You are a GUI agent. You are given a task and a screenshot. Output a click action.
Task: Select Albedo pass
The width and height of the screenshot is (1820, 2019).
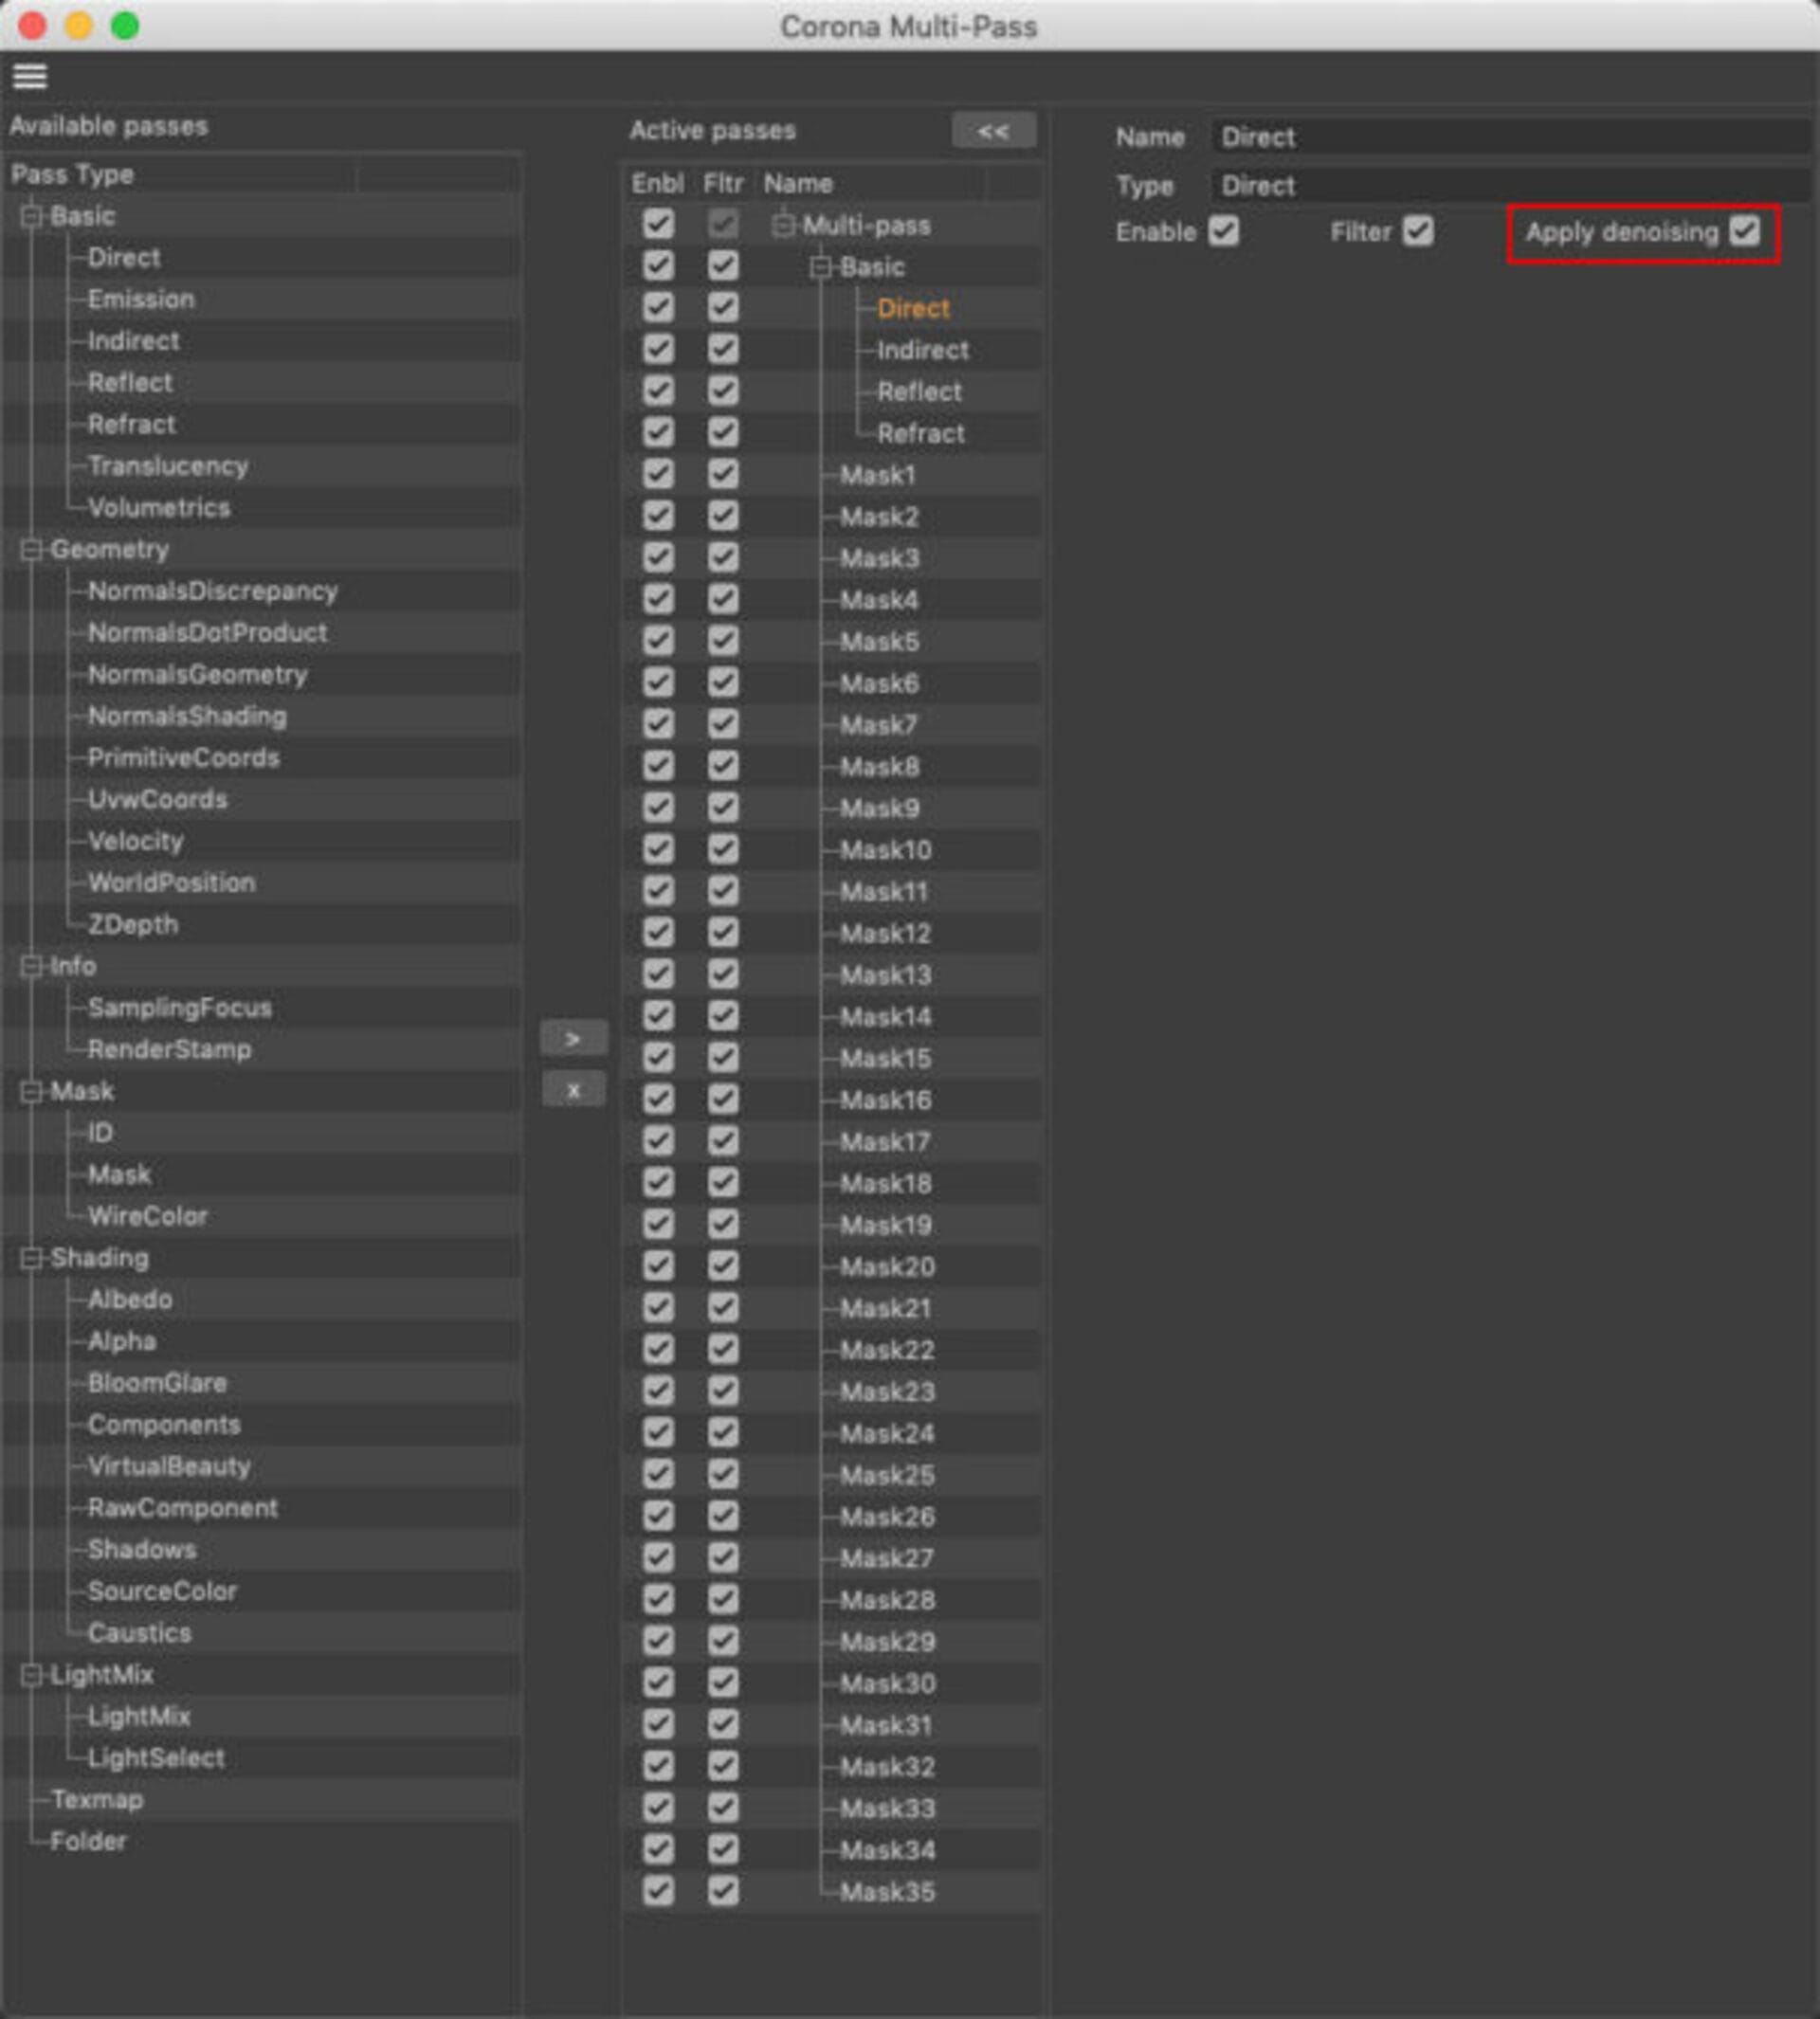pos(130,1300)
